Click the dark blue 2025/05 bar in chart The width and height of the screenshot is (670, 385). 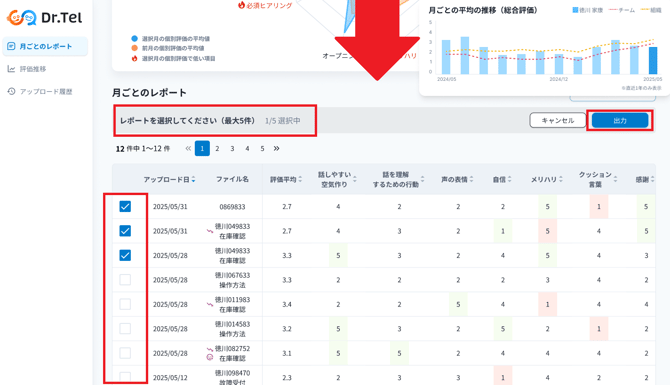tap(653, 60)
